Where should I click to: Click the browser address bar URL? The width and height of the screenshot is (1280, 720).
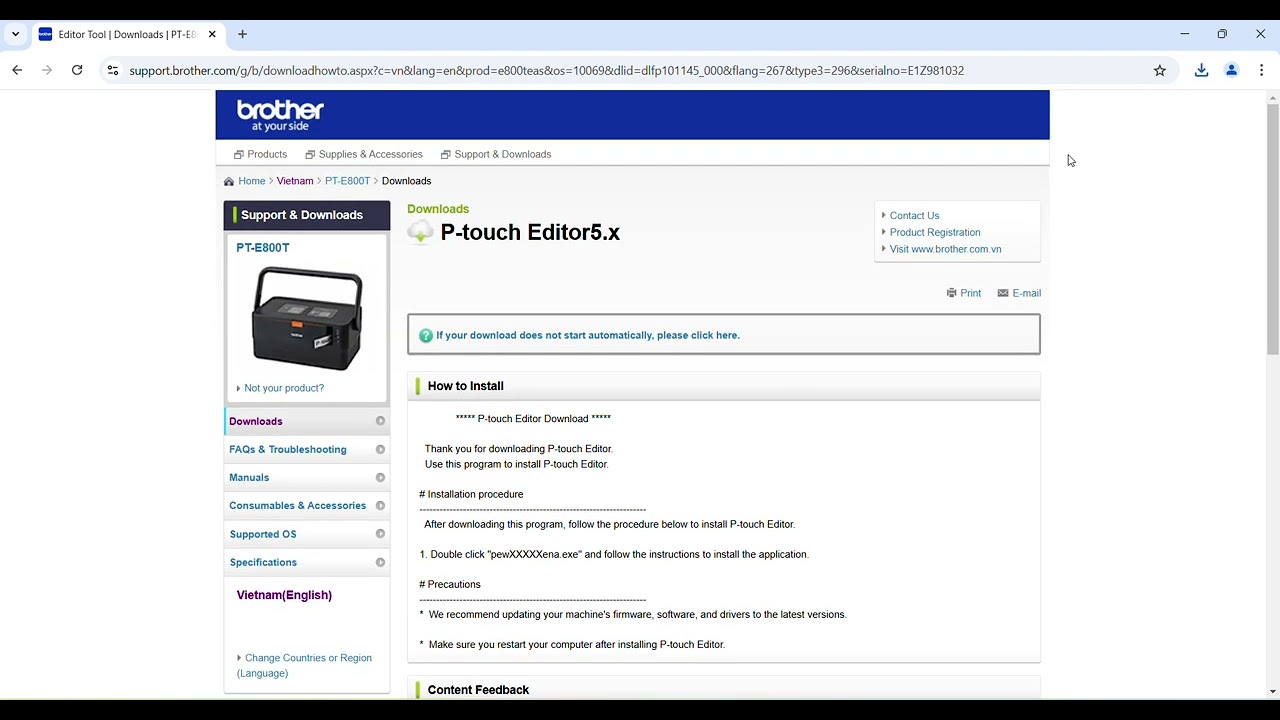(x=546, y=70)
